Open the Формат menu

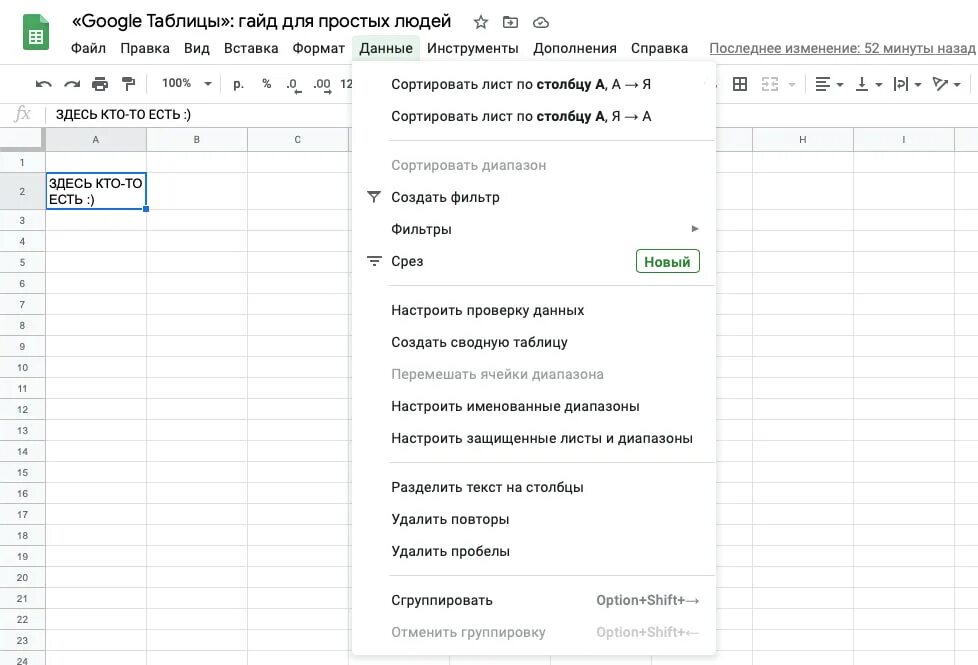tap(318, 48)
